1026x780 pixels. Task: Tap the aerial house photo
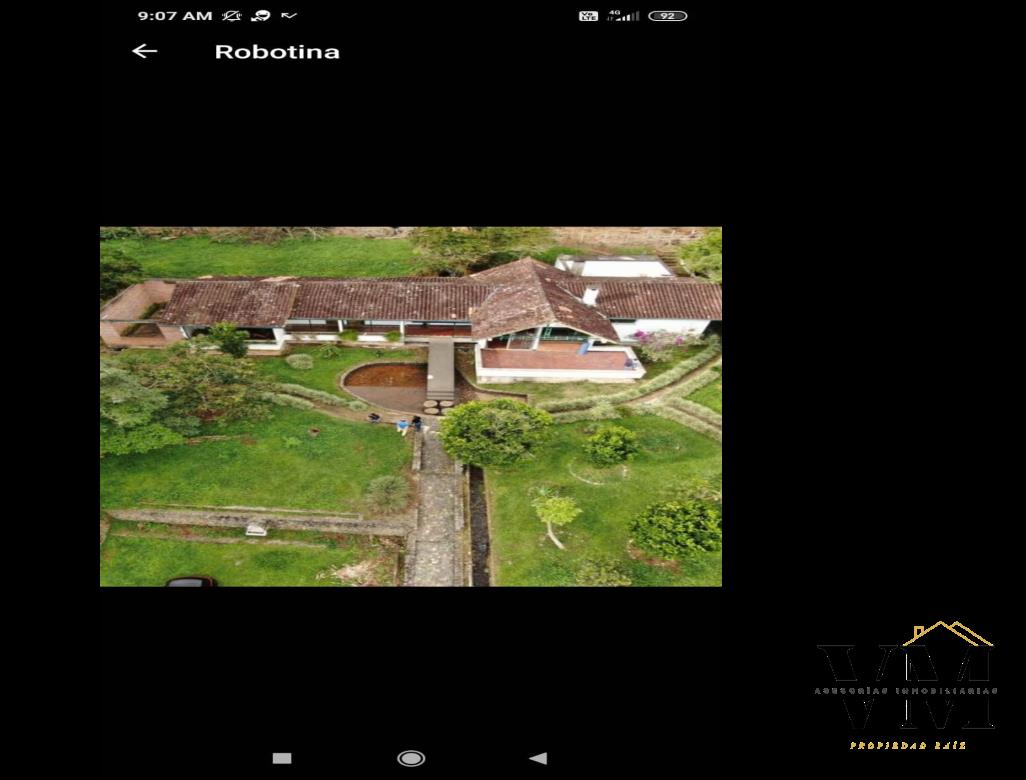[x=410, y=405]
